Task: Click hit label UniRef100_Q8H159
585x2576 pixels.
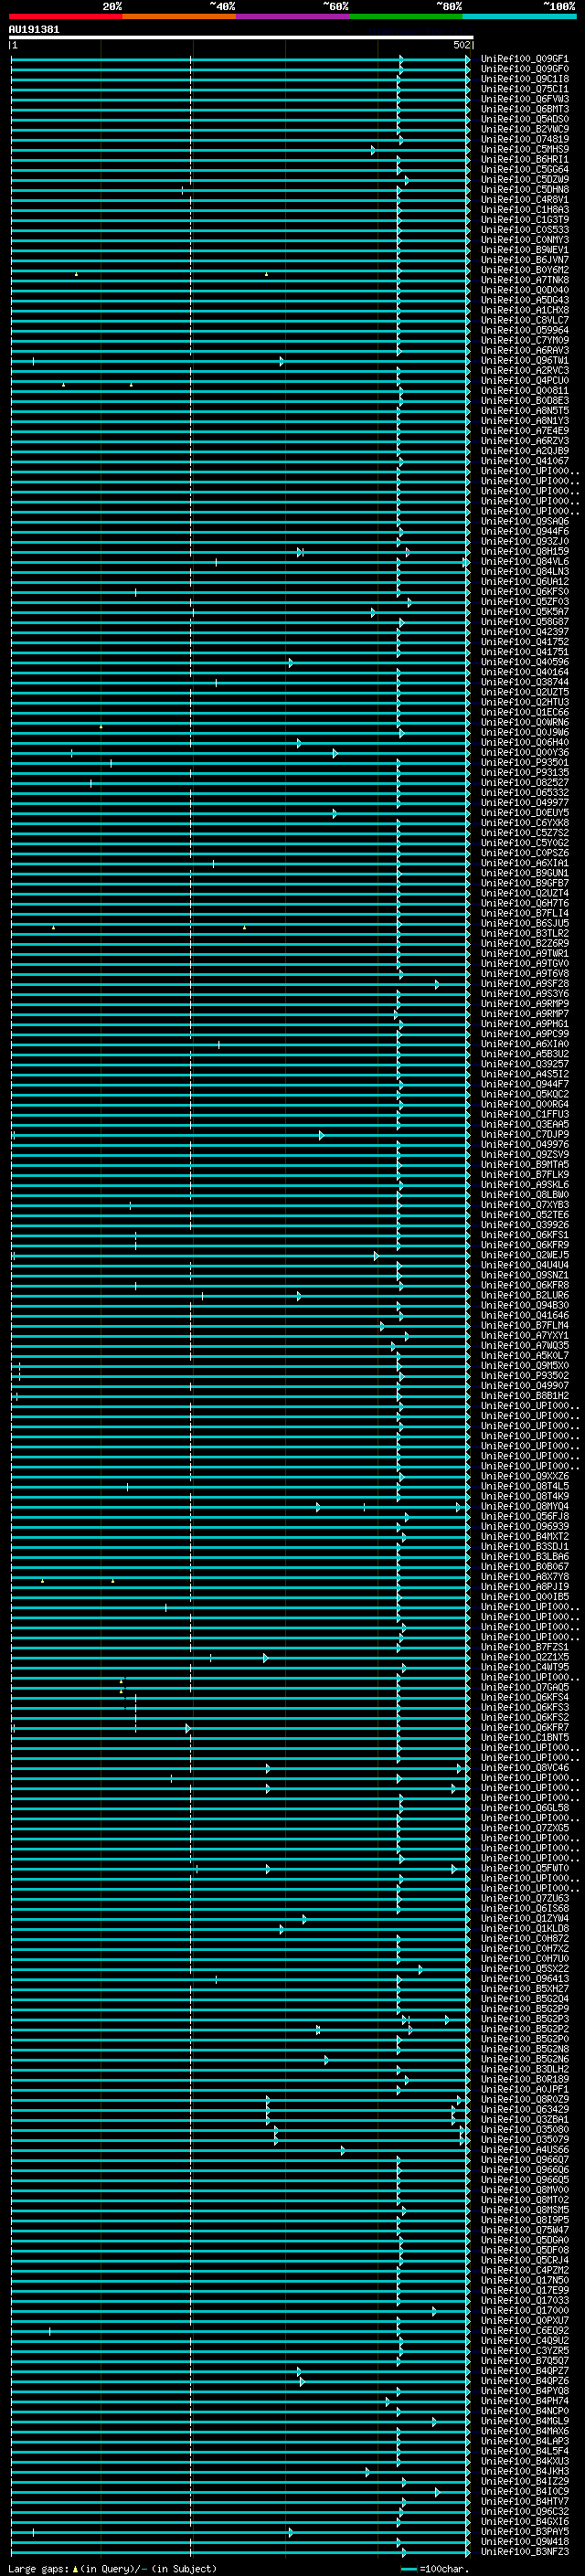Action: click(x=525, y=552)
